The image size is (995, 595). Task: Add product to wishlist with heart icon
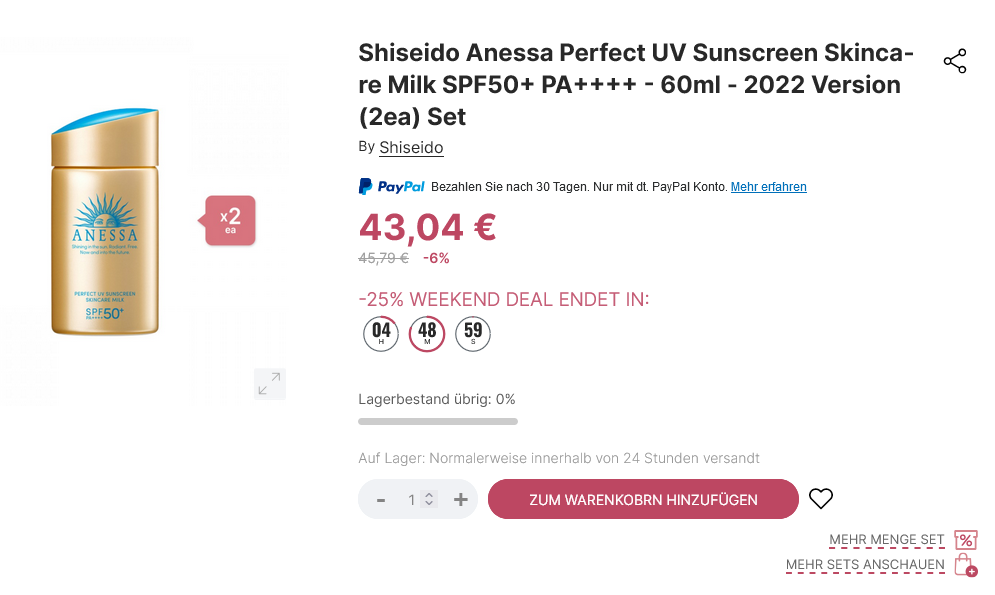(821, 499)
